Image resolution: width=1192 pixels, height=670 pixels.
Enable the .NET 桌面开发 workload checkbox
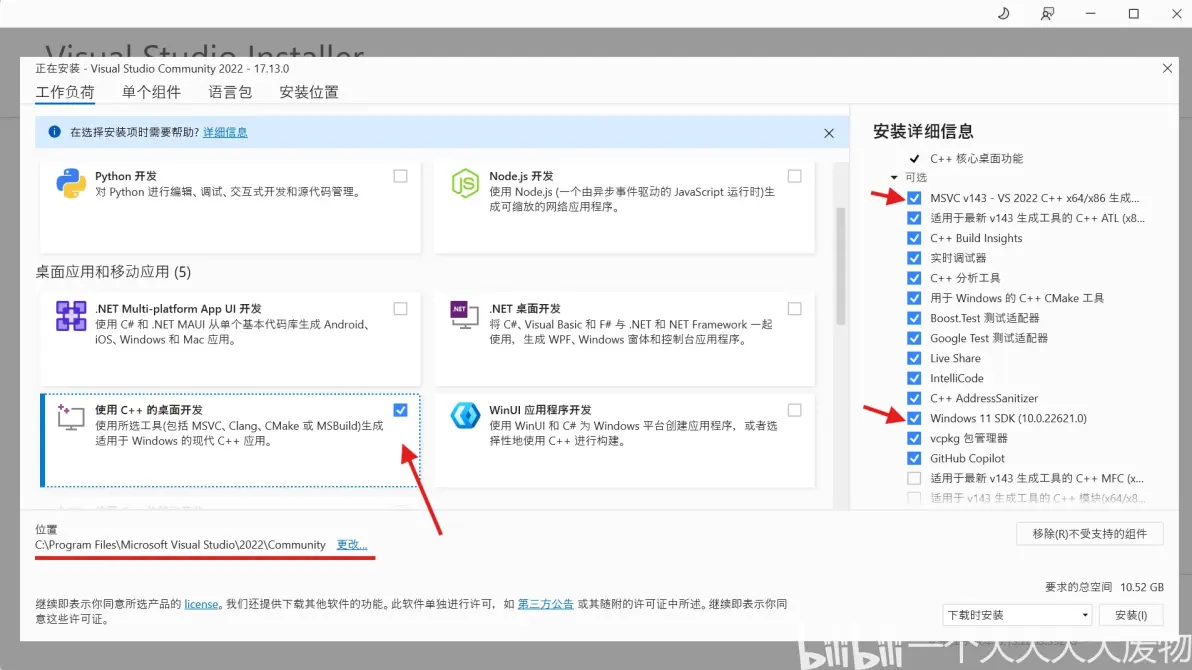794,309
